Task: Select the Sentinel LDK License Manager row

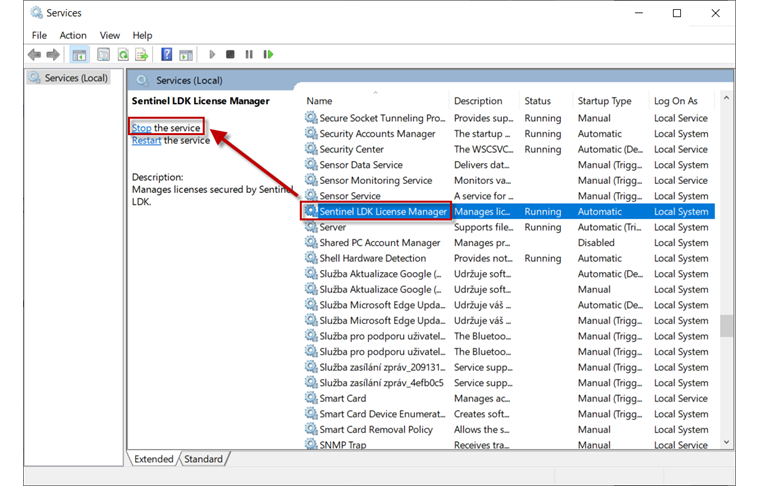Action: point(508,211)
